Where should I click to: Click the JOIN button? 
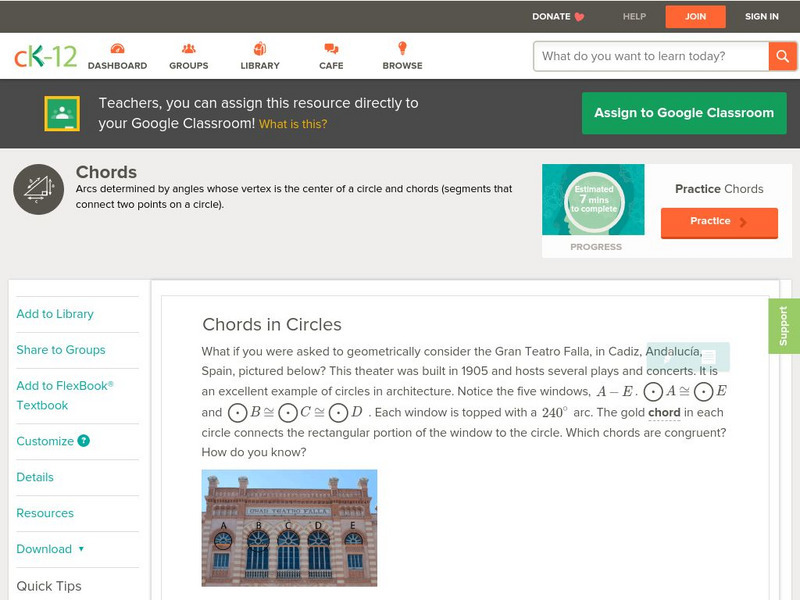695,17
